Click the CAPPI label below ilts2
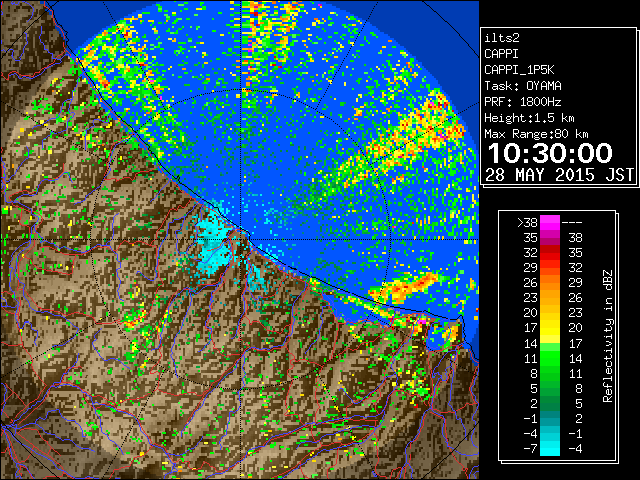The height and width of the screenshot is (480, 640). 501,54
